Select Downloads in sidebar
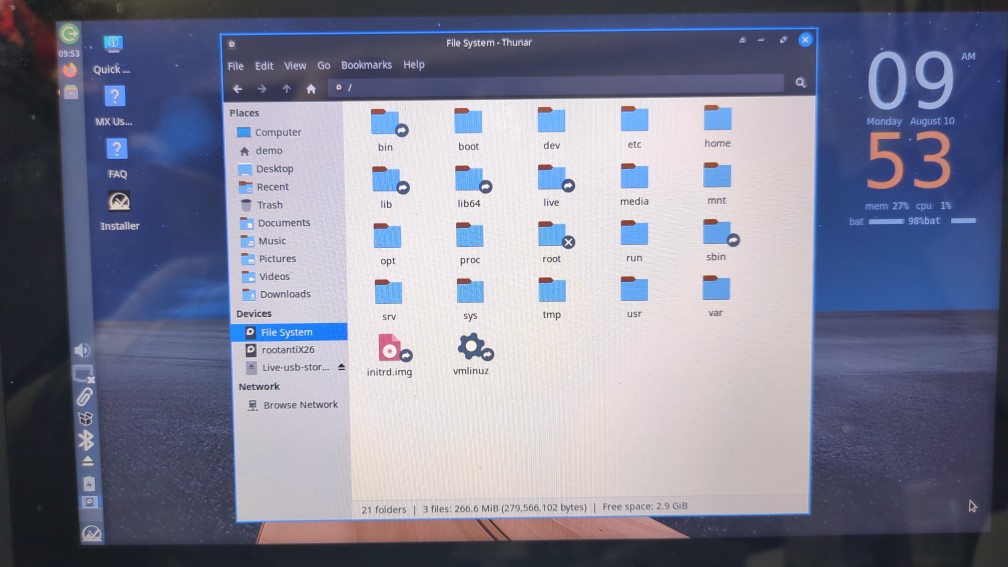The width and height of the screenshot is (1008, 567). click(276, 294)
